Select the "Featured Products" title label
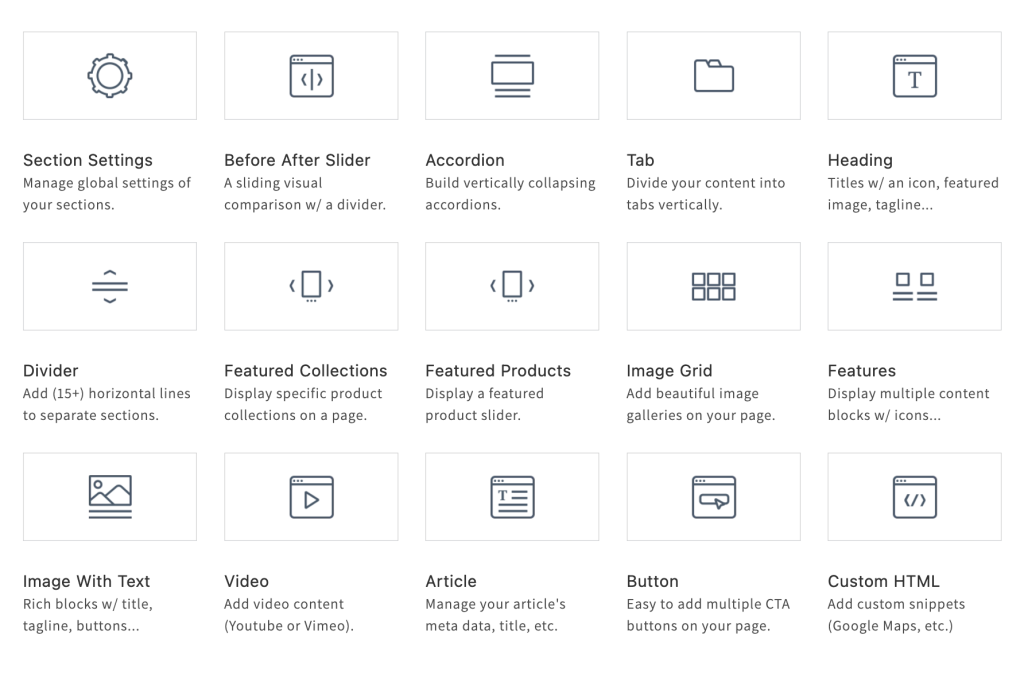Viewport: 1024px width, 677px height. (498, 371)
